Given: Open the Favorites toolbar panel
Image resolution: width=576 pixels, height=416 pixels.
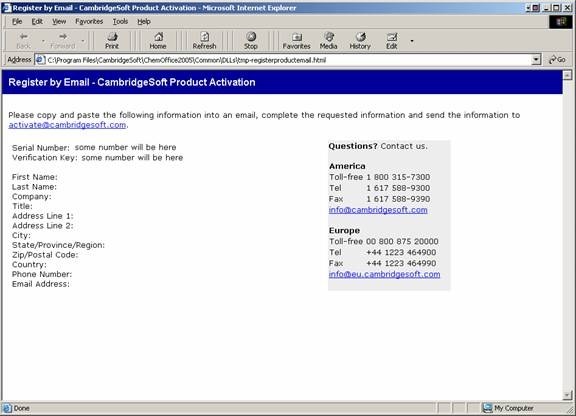Looking at the screenshot, I should pyautogui.click(x=296, y=40).
